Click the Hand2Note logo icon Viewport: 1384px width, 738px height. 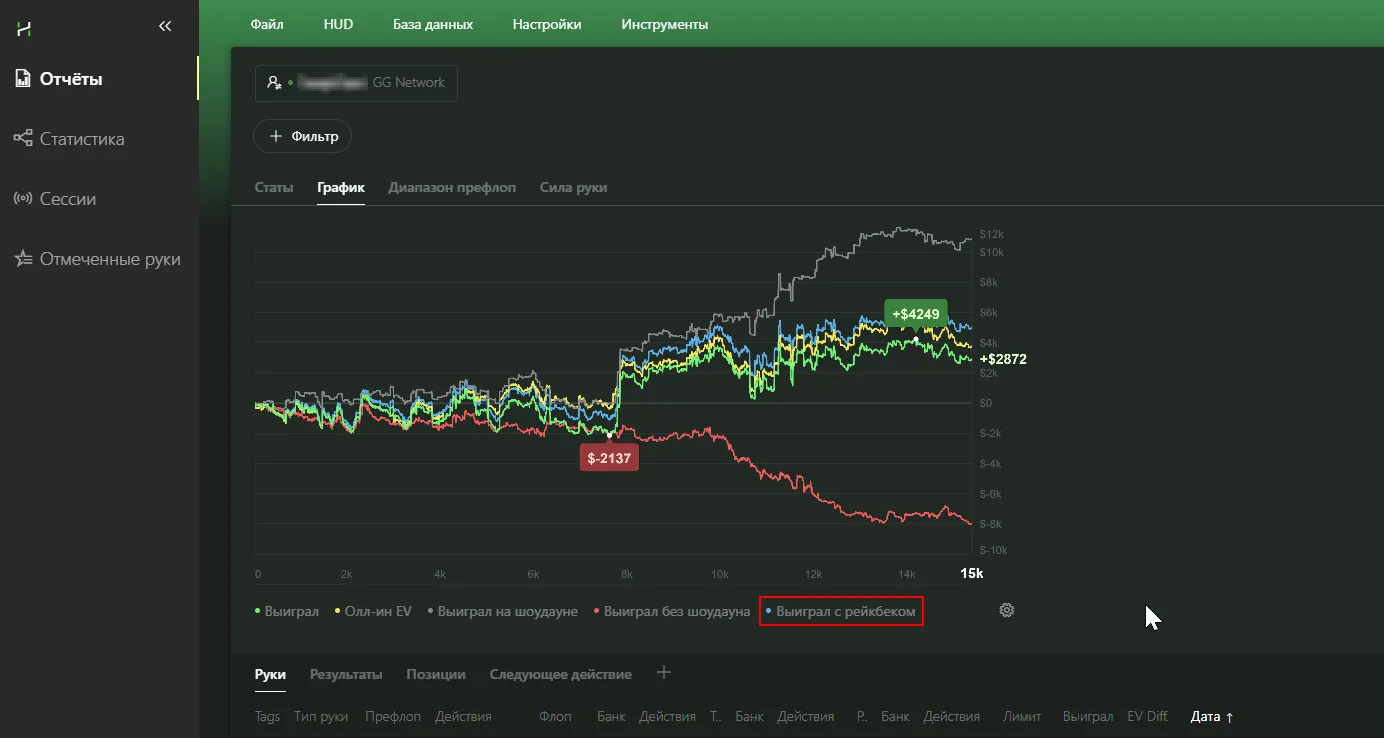[x=24, y=28]
